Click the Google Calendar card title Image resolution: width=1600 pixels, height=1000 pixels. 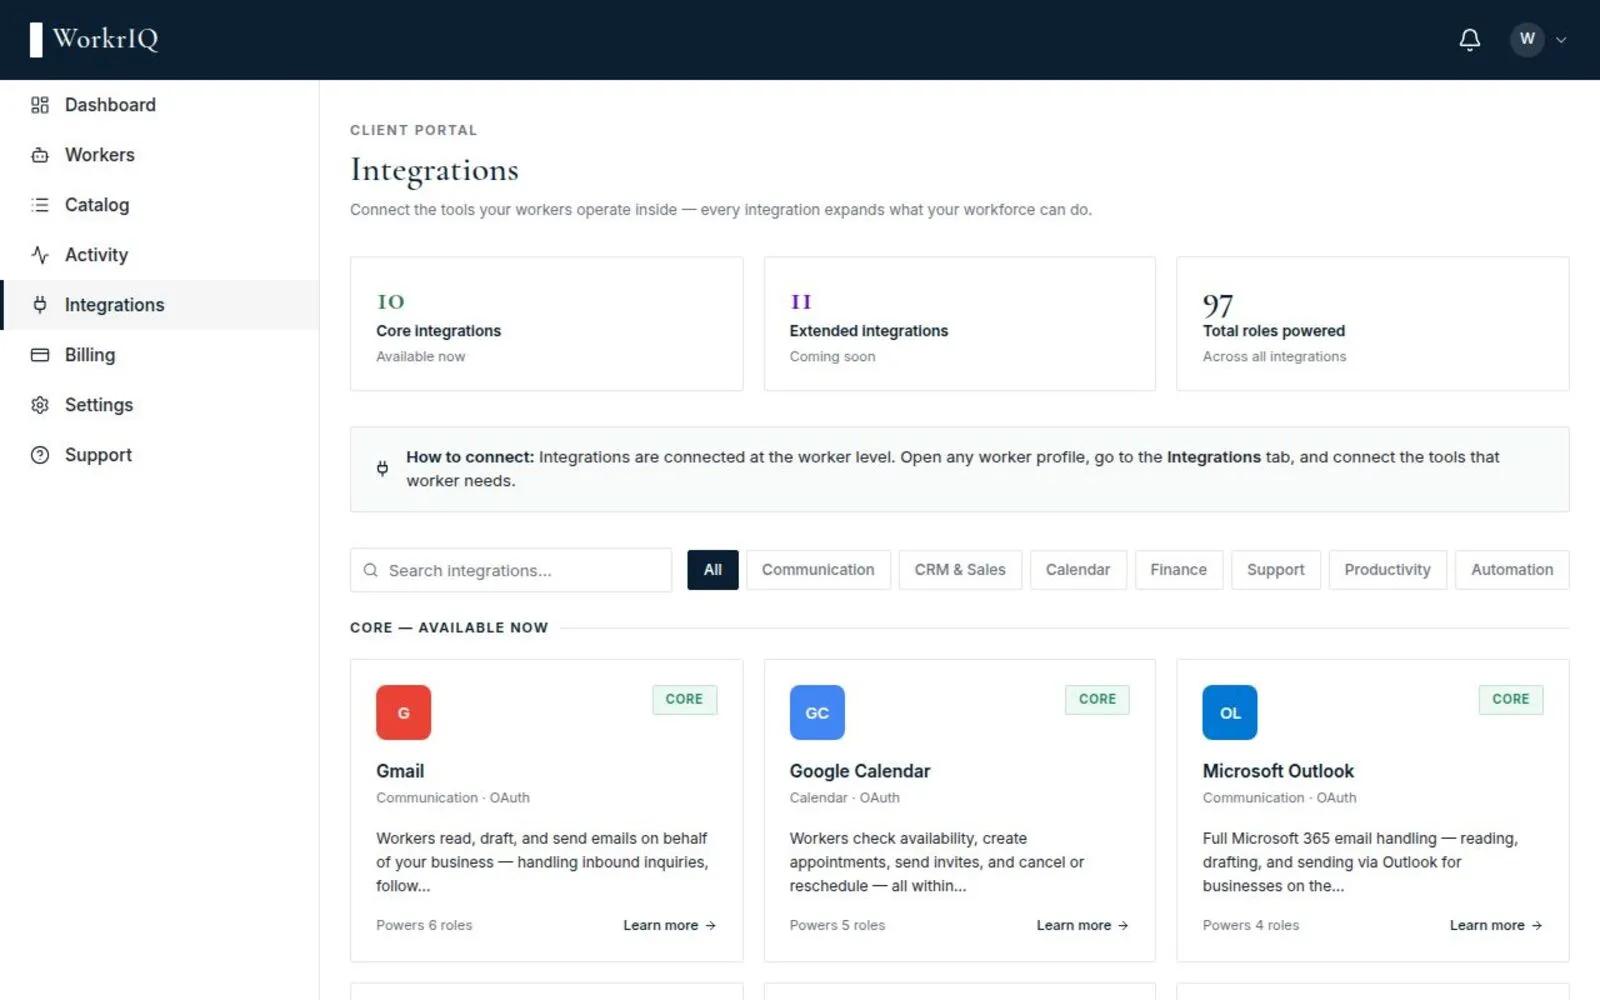[860, 771]
